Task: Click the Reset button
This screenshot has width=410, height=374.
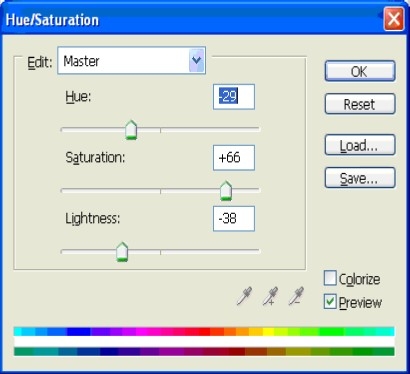Action: [360, 104]
